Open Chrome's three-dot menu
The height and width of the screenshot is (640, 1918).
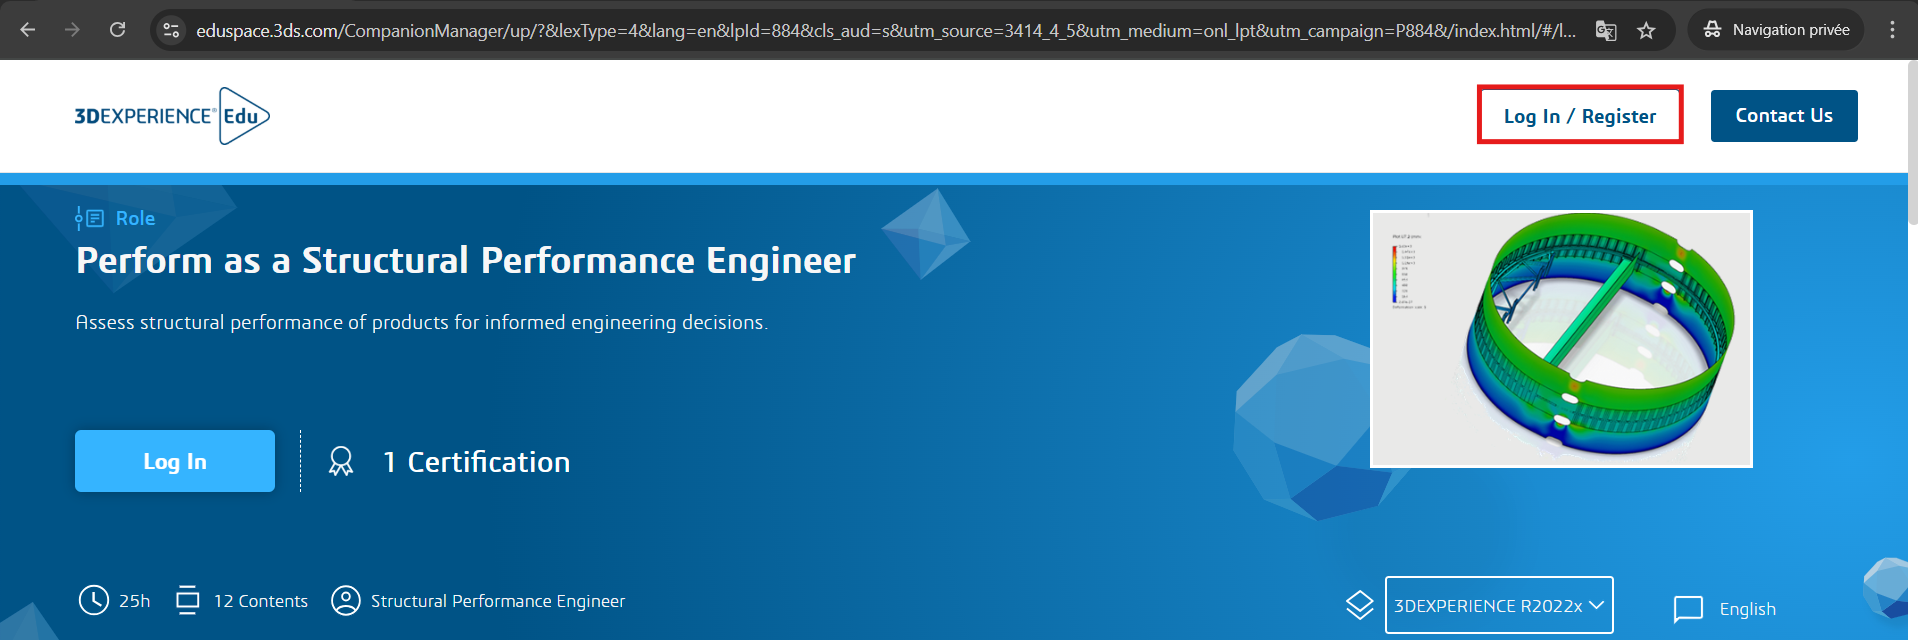(x=1892, y=30)
